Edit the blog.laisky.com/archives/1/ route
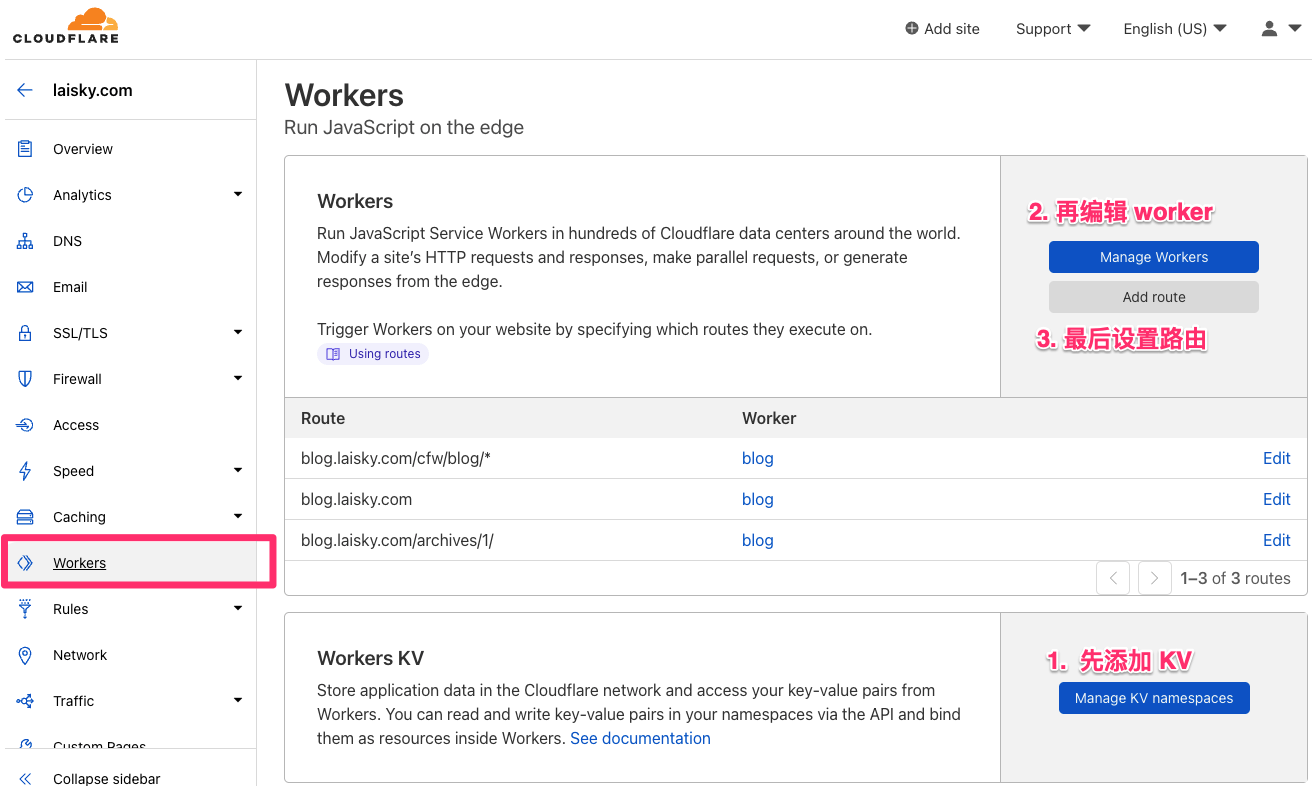The width and height of the screenshot is (1312, 786). (x=1276, y=540)
